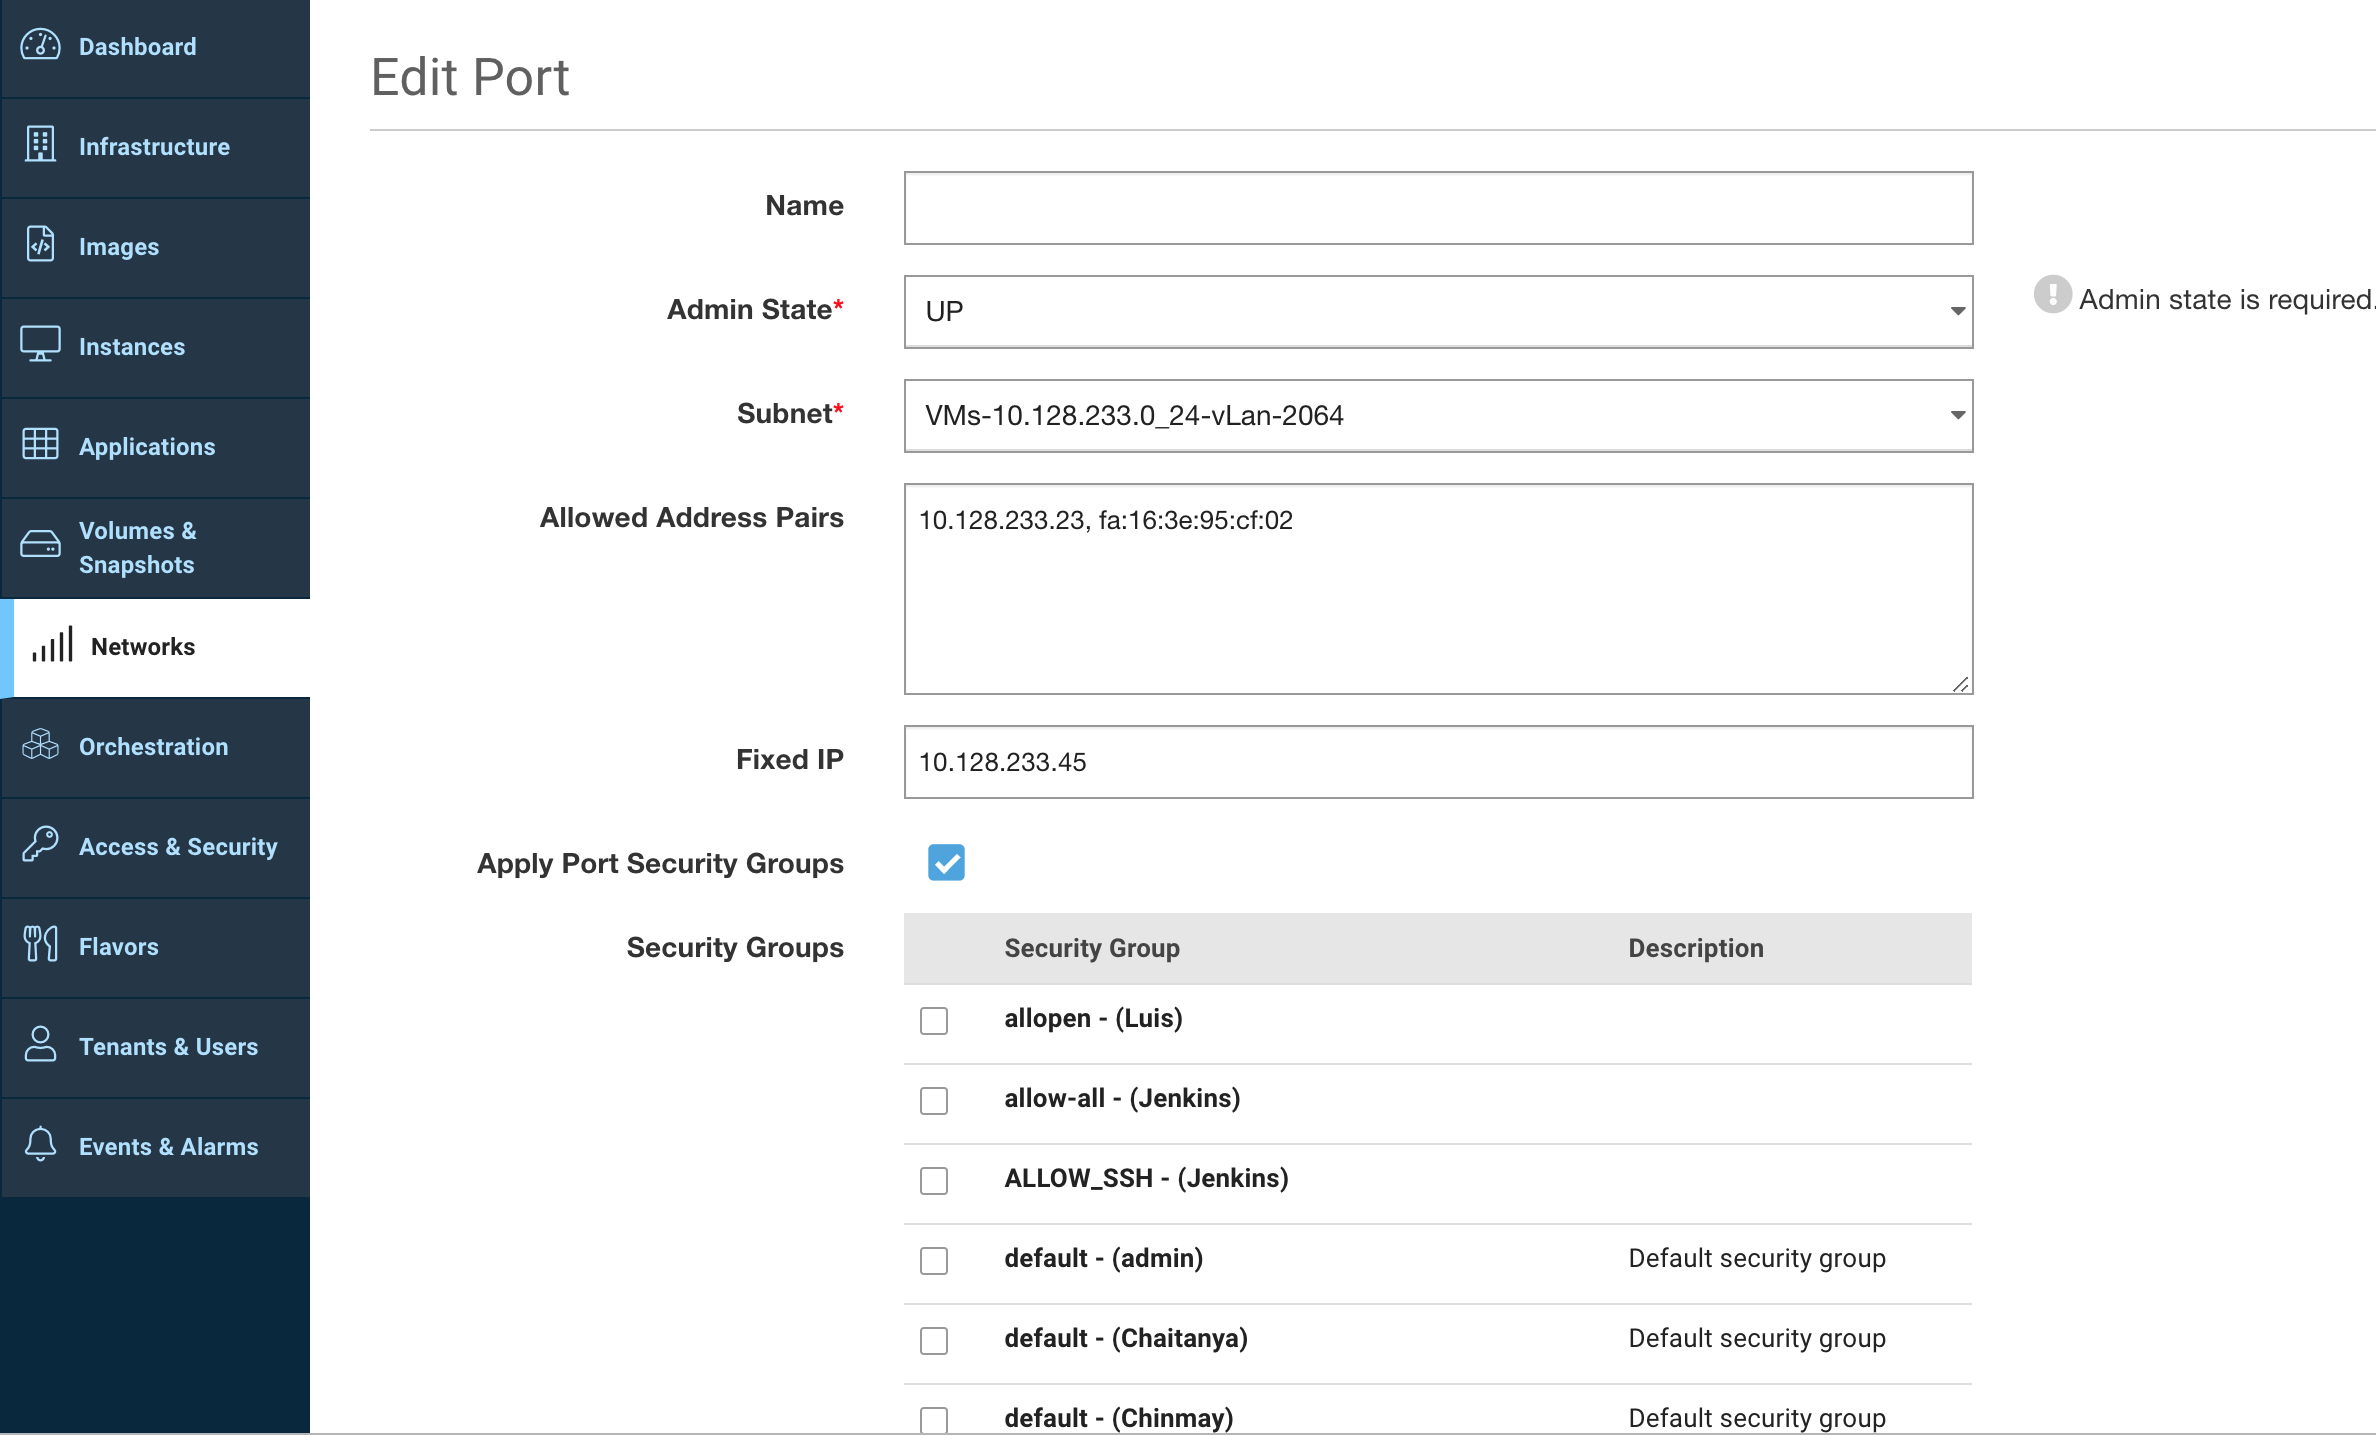Click the 'allopen - (Luis)' row label

click(x=1093, y=1018)
